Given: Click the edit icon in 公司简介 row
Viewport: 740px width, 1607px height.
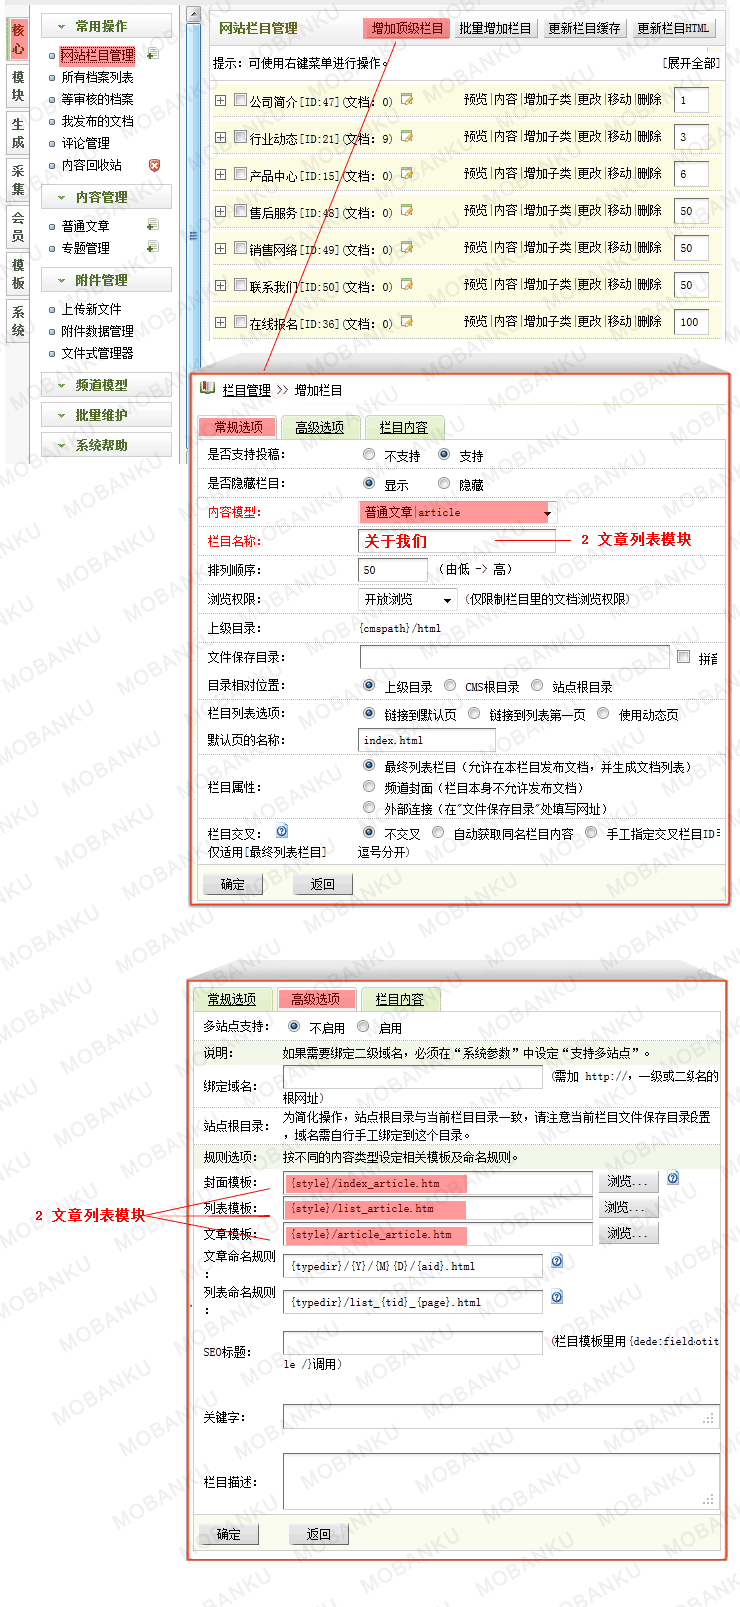Looking at the screenshot, I should (407, 99).
